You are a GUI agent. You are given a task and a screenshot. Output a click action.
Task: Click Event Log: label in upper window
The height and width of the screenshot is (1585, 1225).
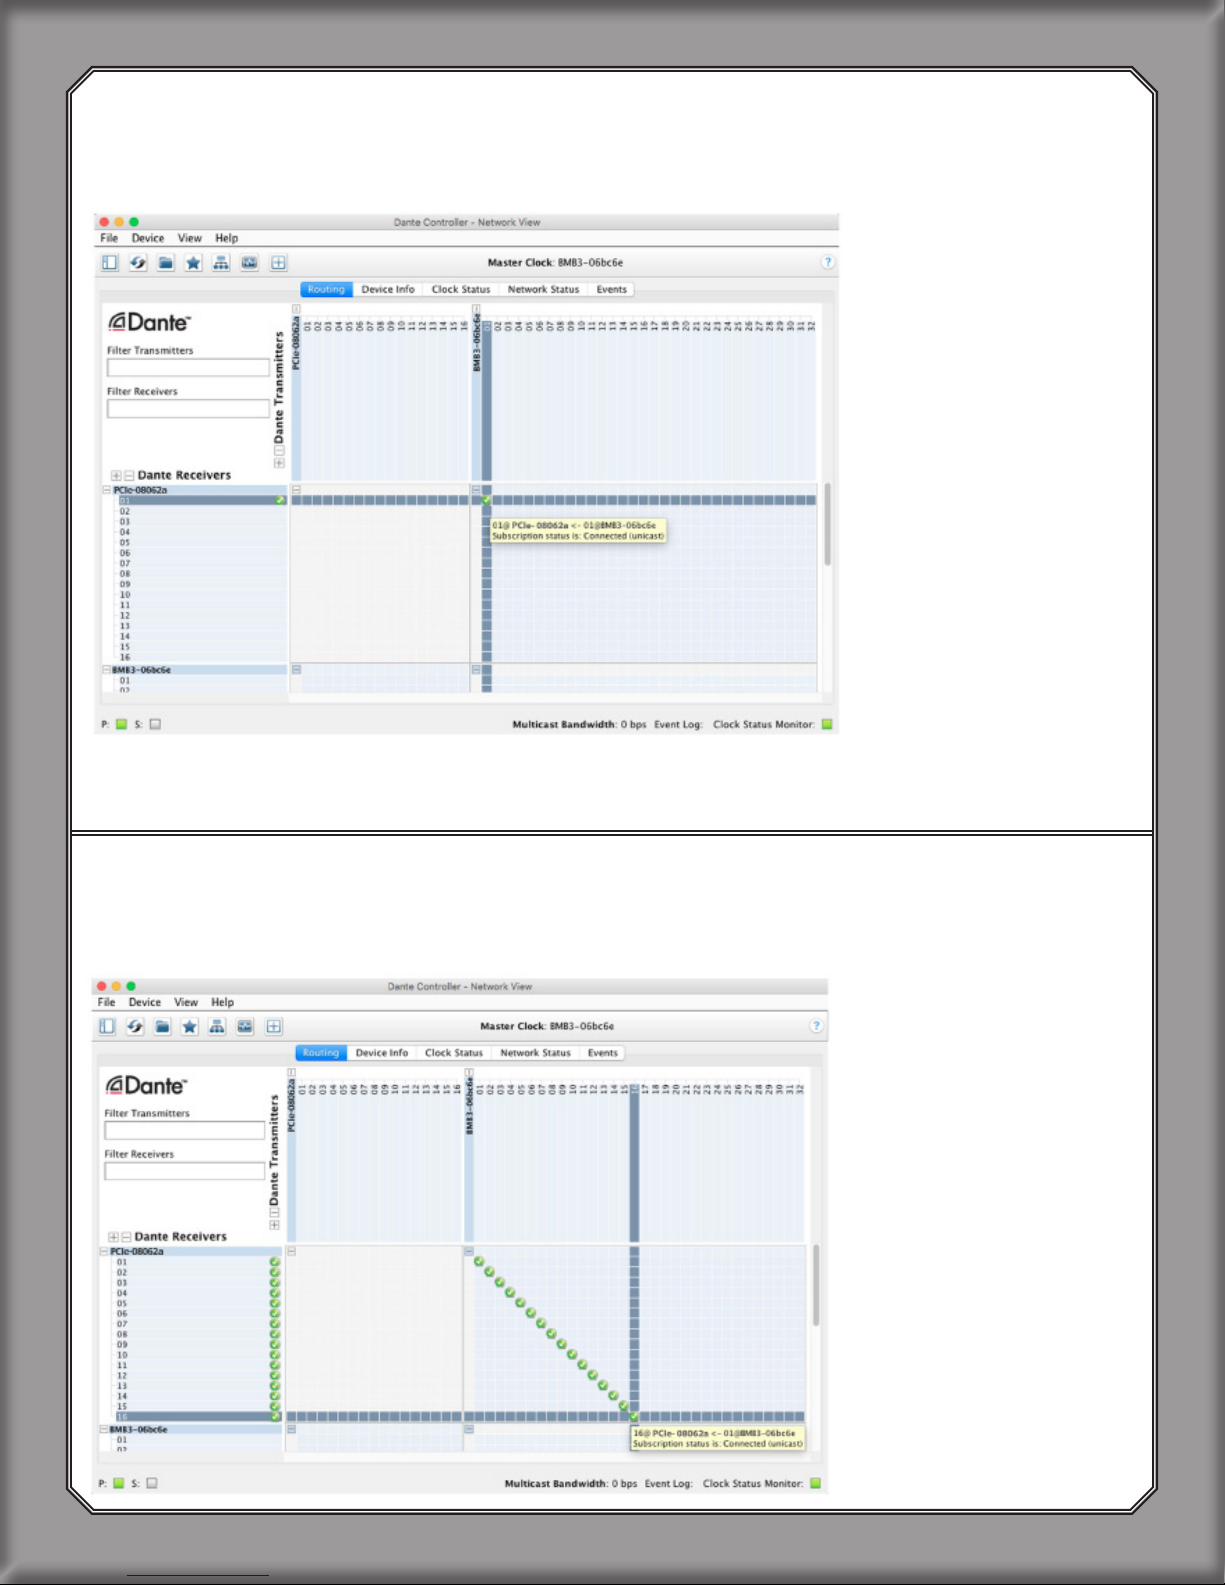(x=679, y=724)
